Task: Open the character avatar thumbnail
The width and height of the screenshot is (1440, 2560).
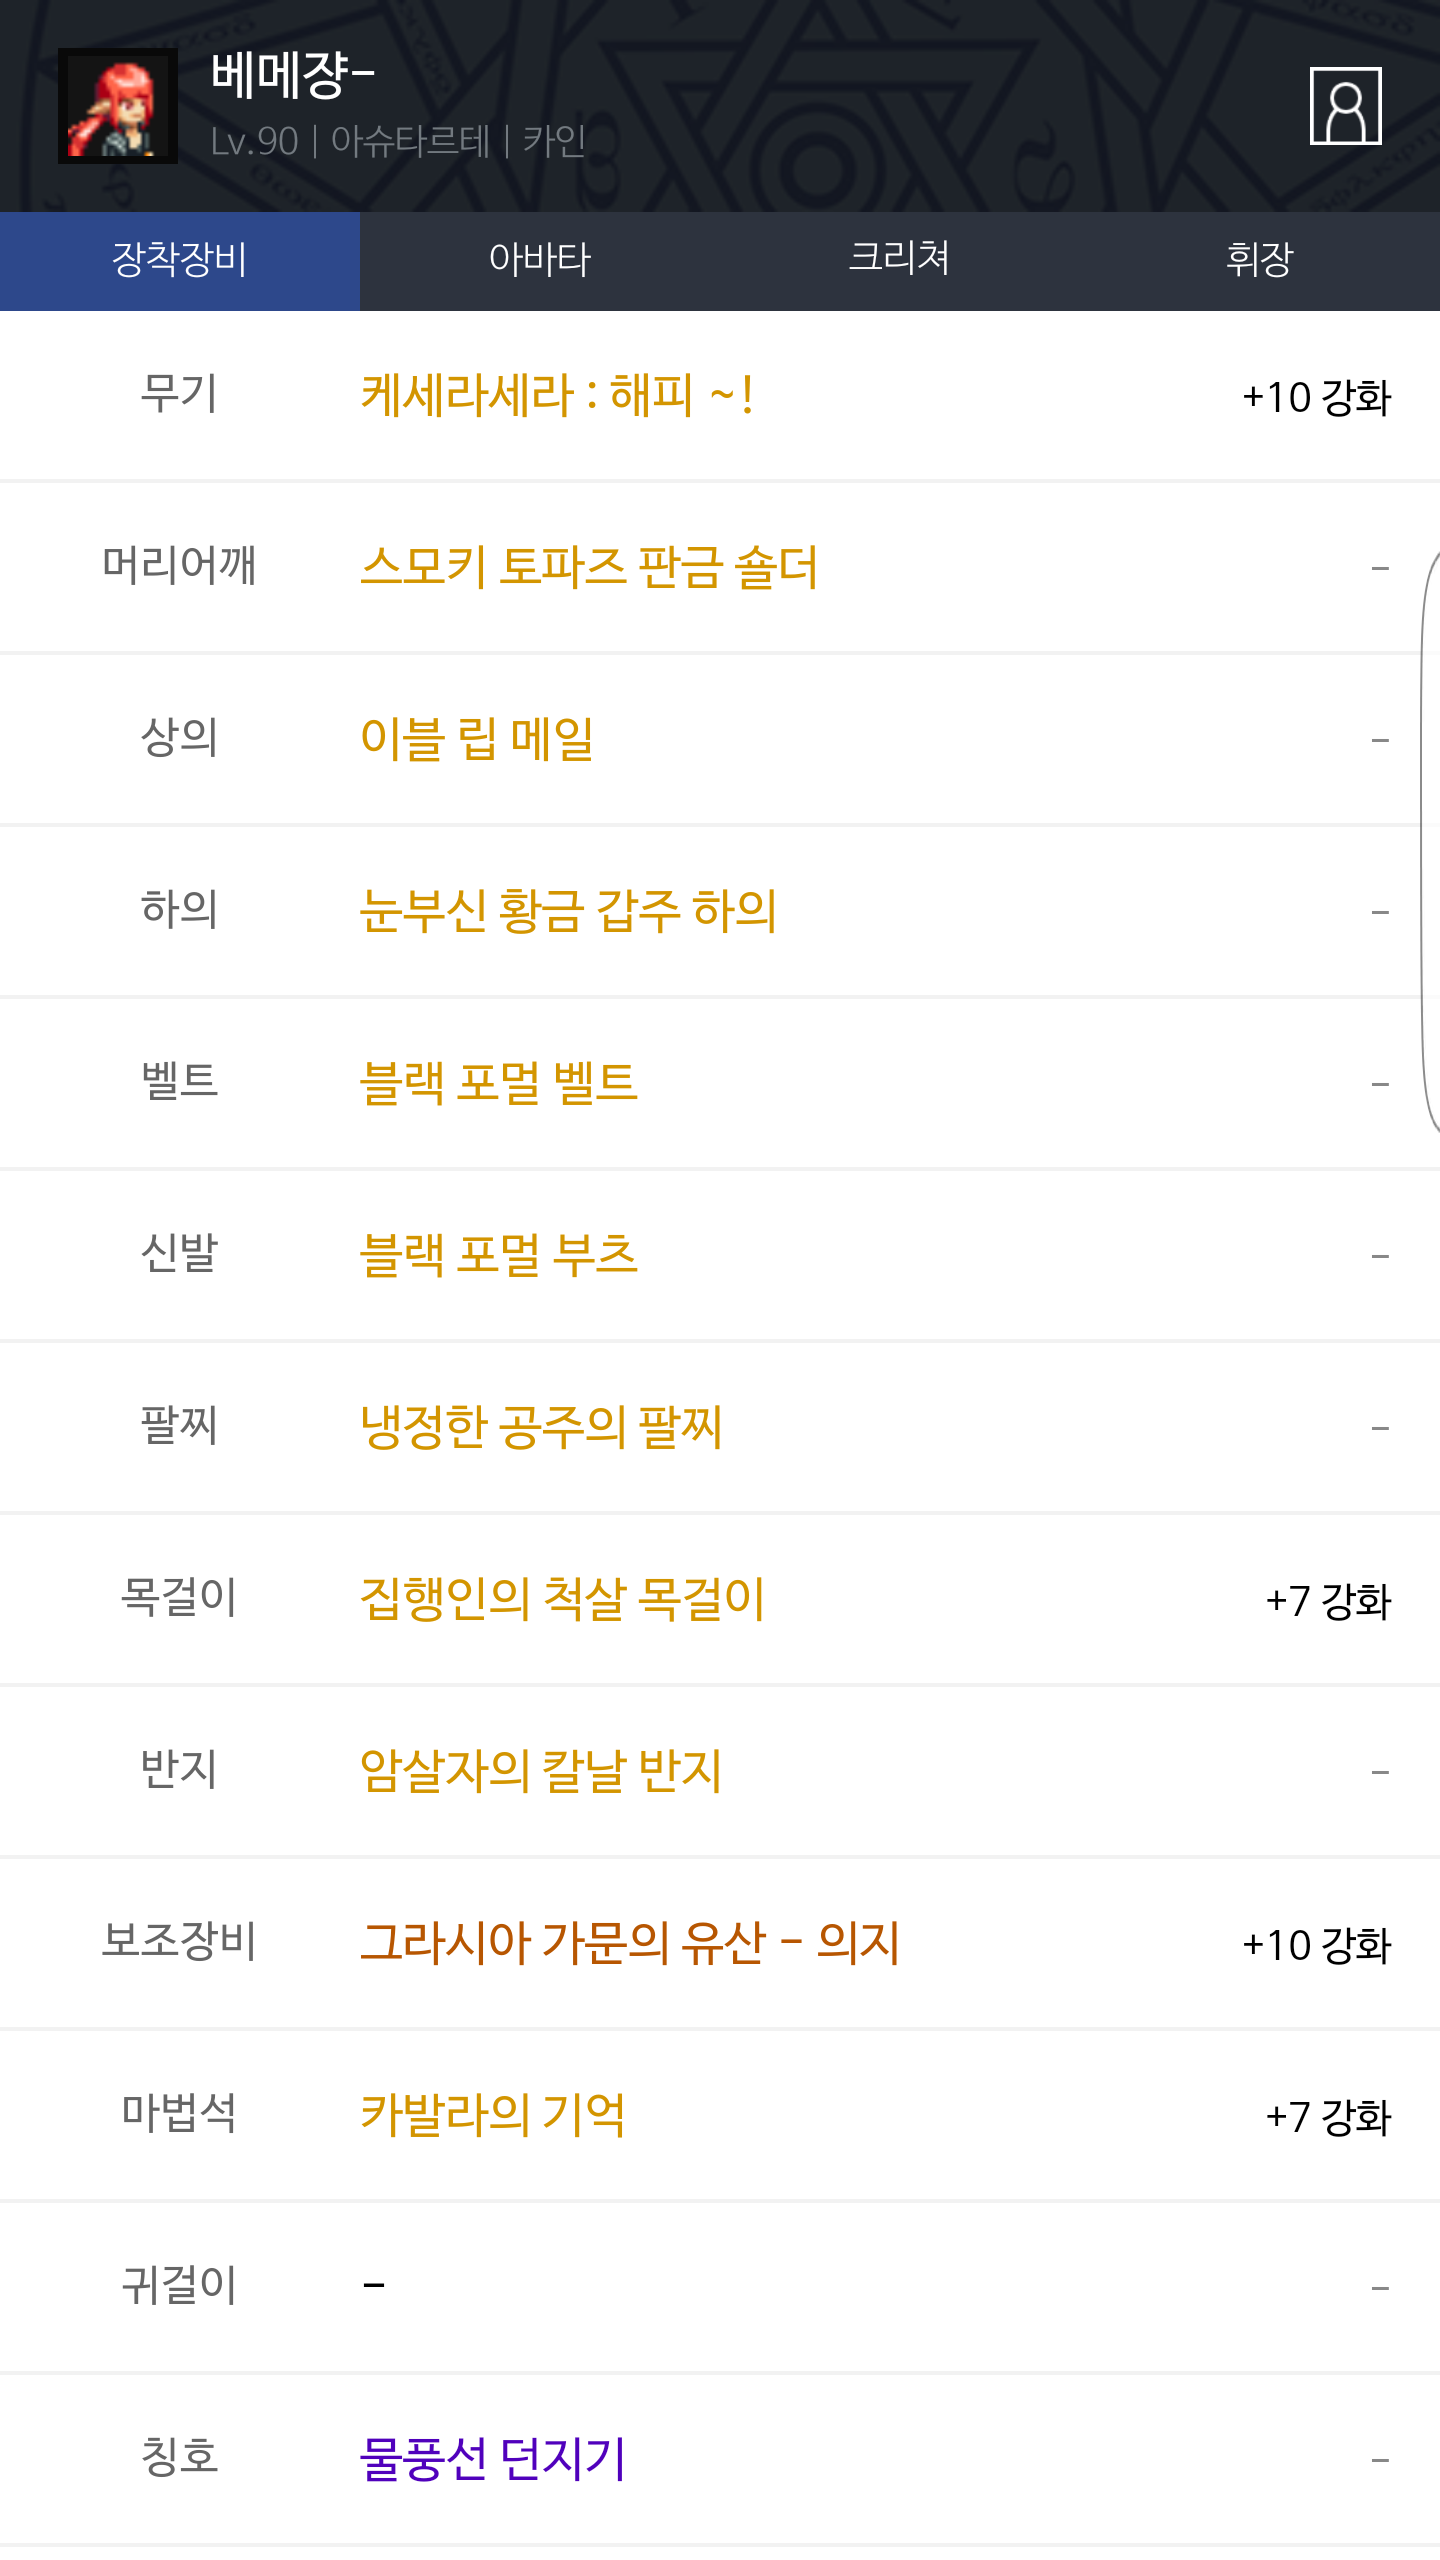Action: click(x=118, y=106)
